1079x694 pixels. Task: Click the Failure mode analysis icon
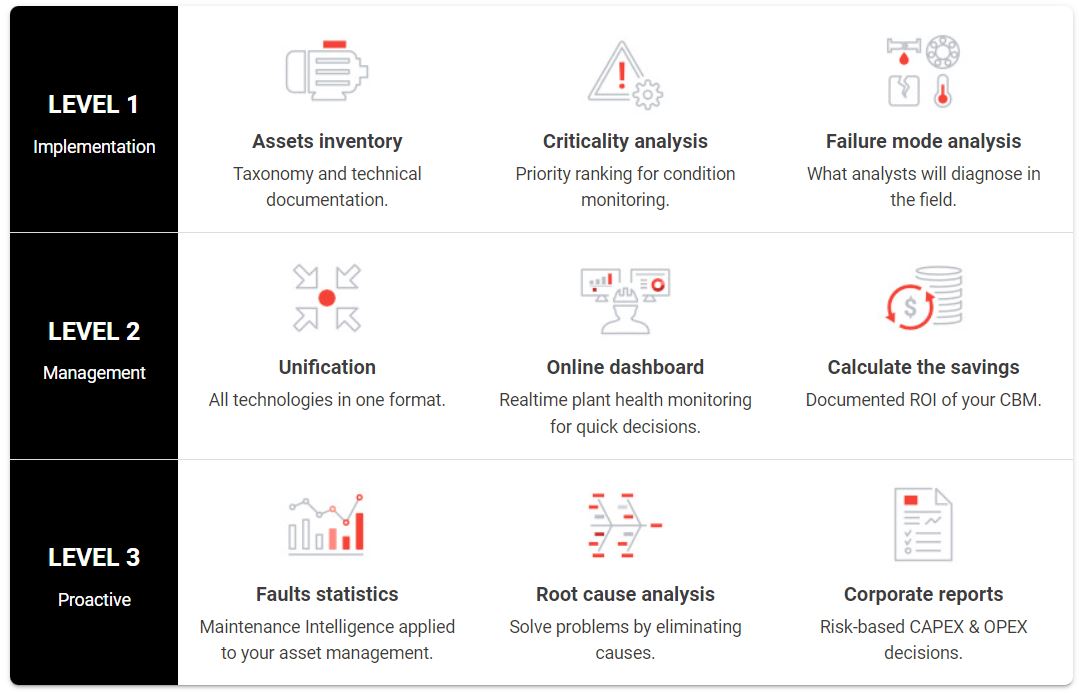coord(923,71)
